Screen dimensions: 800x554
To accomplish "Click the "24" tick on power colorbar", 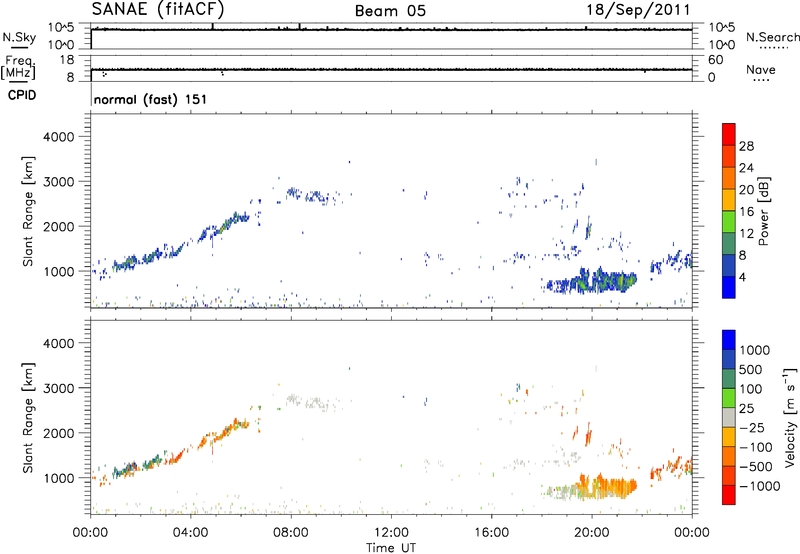I will 746,168.
